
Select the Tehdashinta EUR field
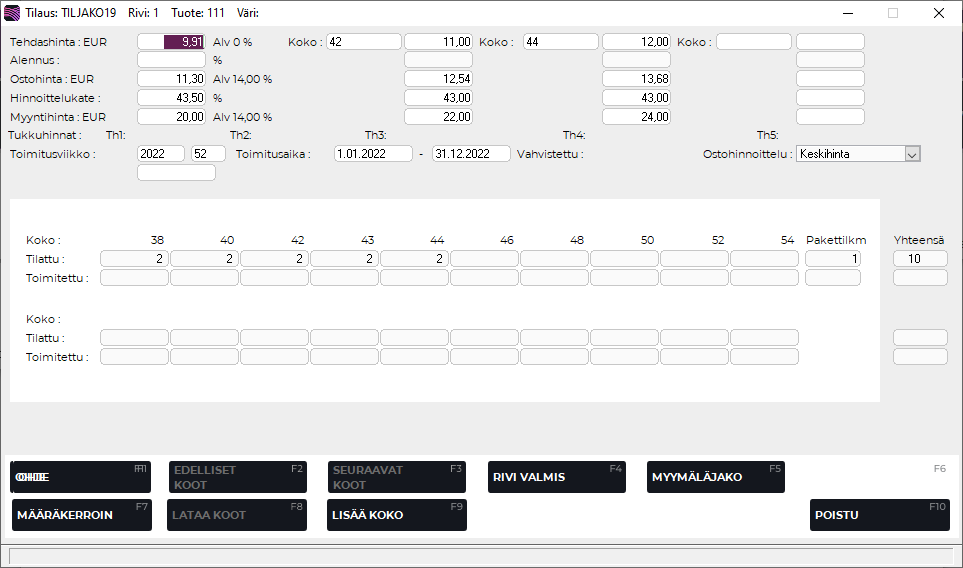click(x=171, y=42)
